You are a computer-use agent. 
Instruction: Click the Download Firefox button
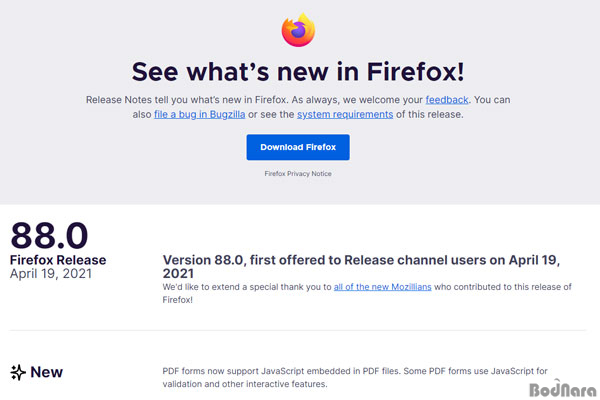pos(298,147)
